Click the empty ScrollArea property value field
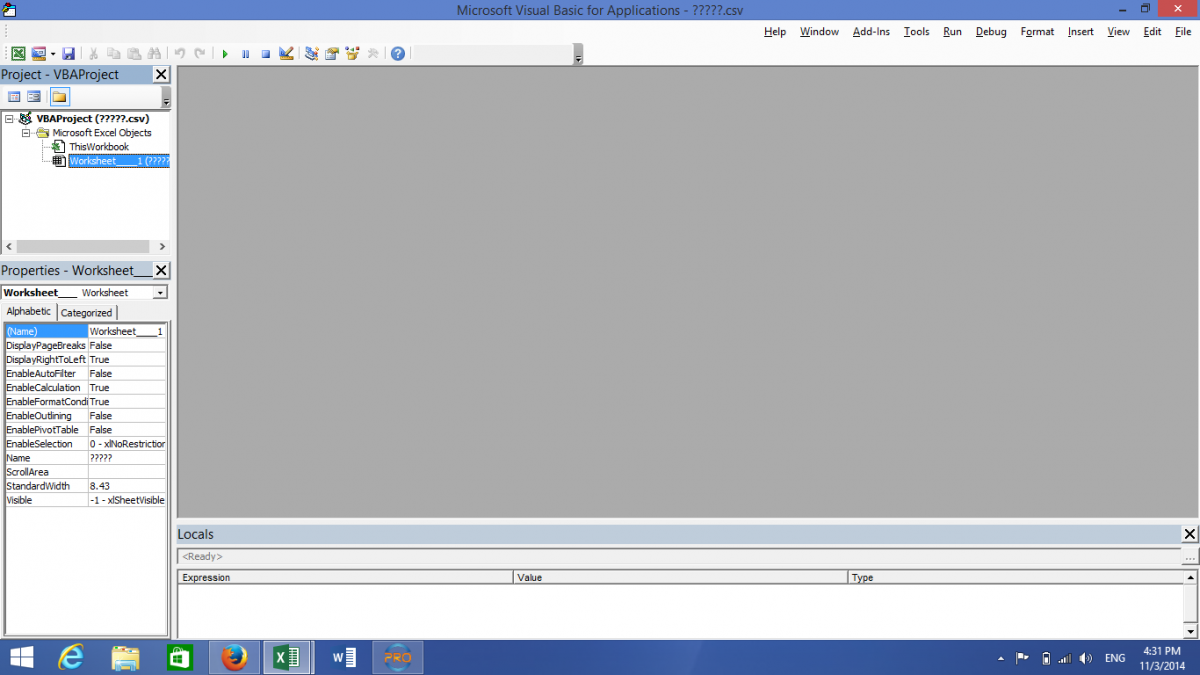The width and height of the screenshot is (1200, 675). pos(127,472)
